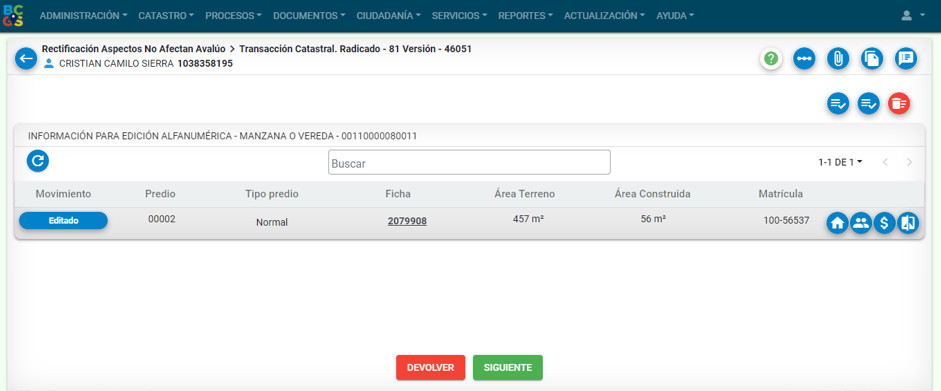
Task: Open the user account dropdown
Action: point(913,16)
